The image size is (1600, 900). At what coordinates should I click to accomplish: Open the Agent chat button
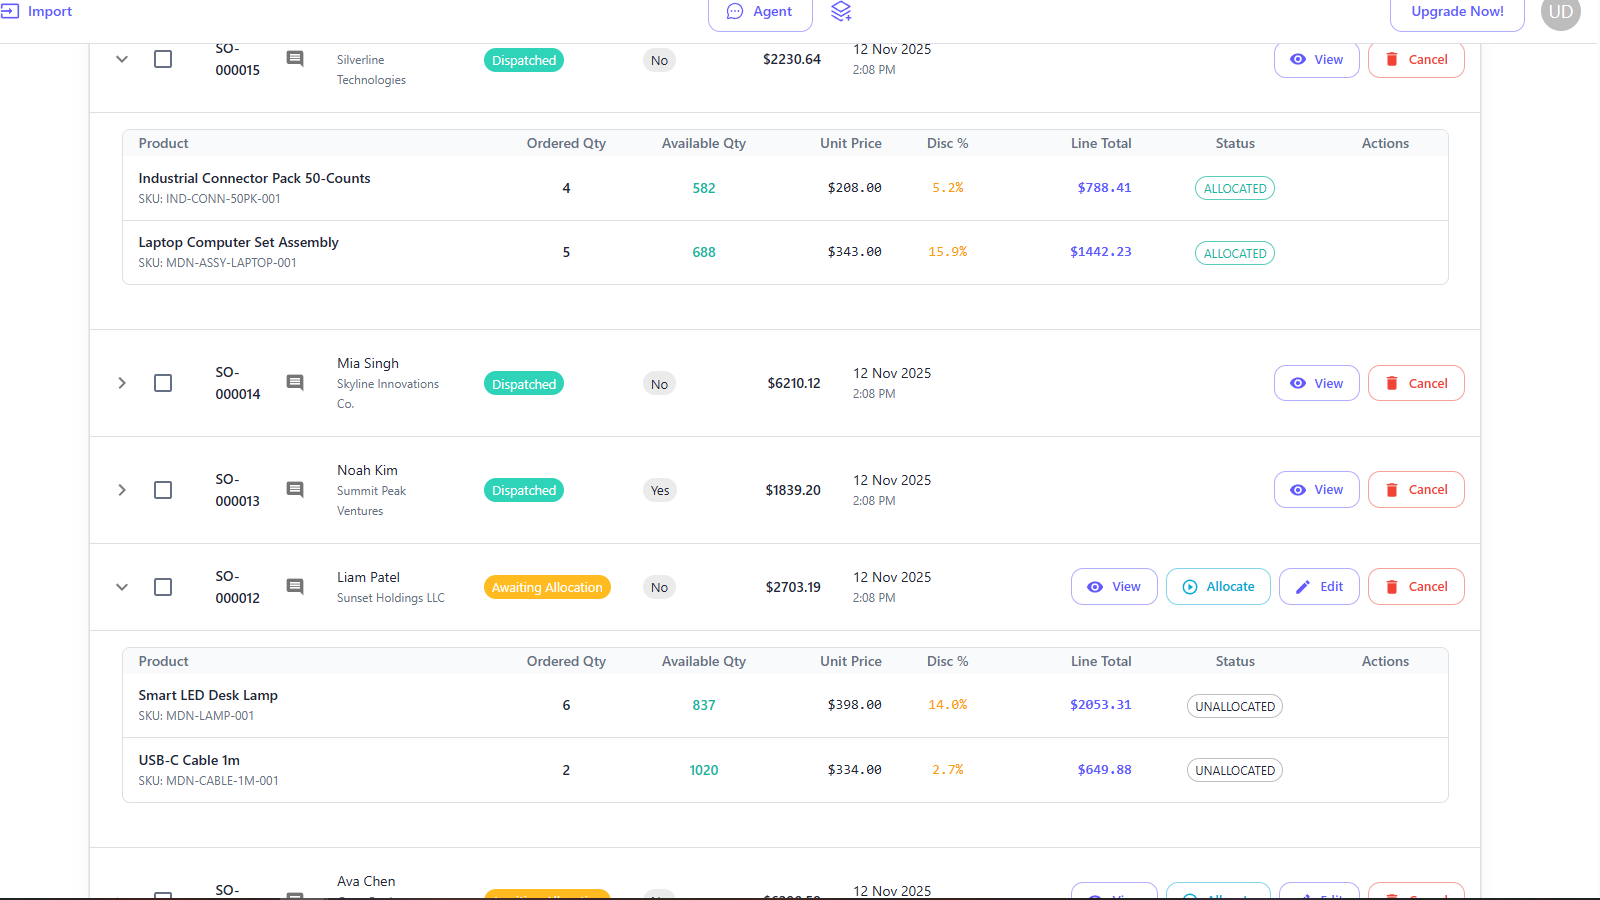coord(760,12)
